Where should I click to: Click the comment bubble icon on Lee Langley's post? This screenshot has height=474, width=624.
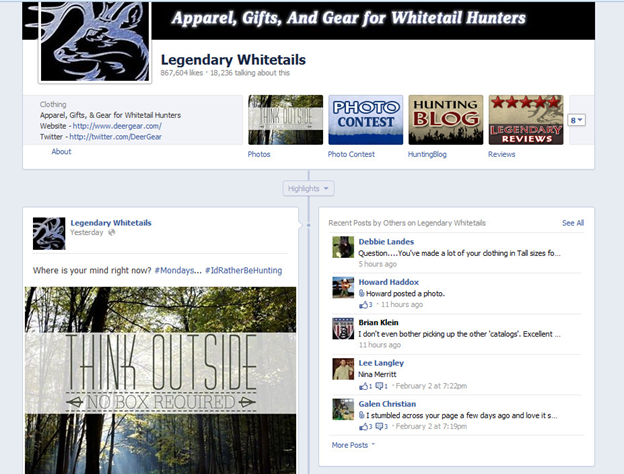[379, 386]
